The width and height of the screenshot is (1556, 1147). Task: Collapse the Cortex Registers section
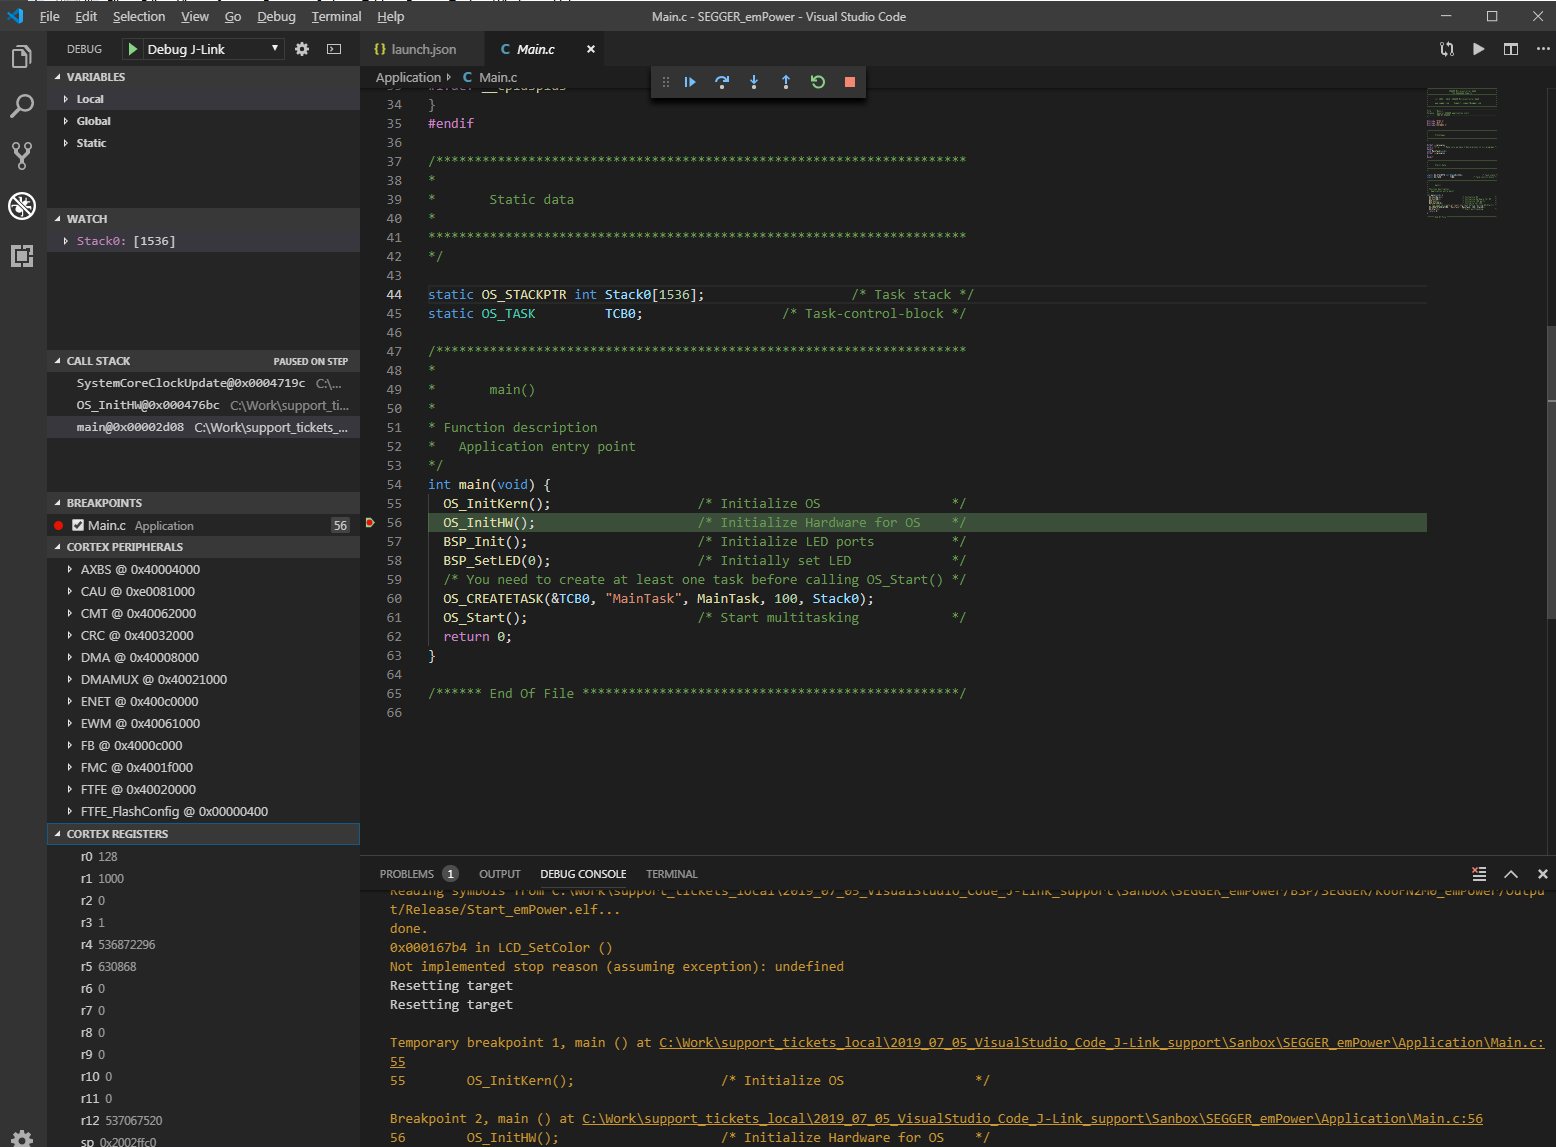point(117,834)
